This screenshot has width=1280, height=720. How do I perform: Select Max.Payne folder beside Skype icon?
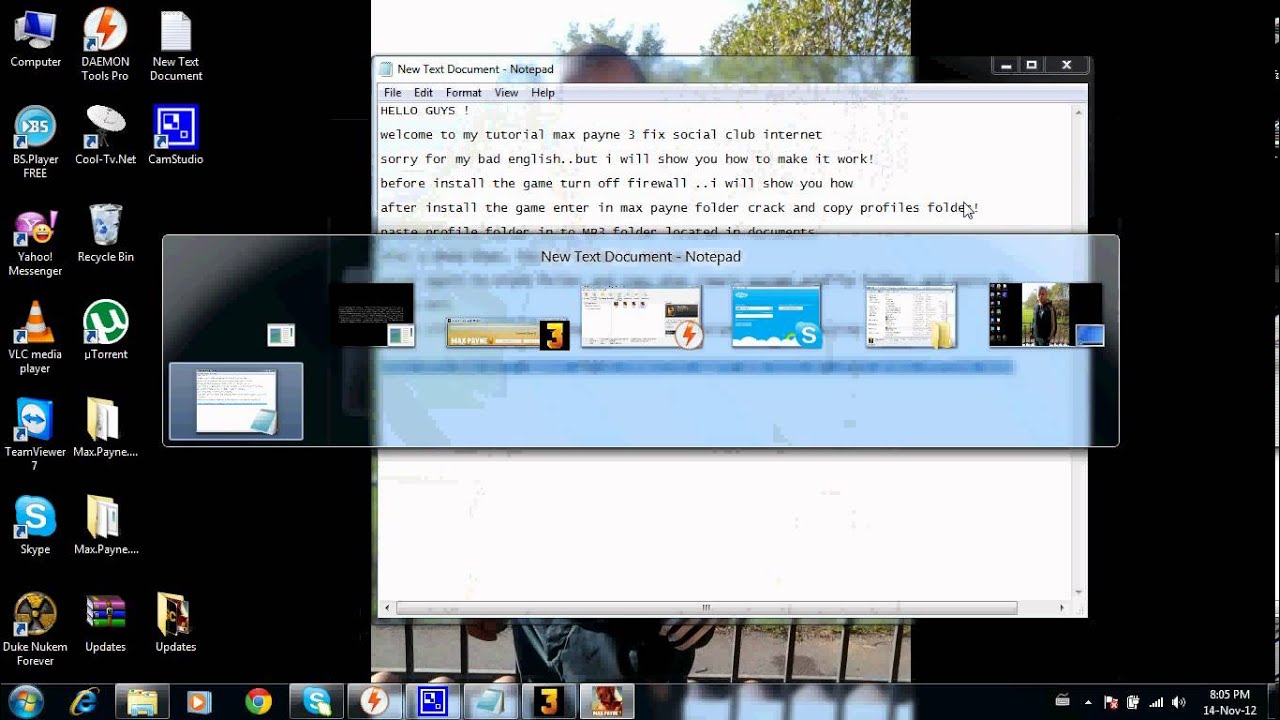[105, 525]
